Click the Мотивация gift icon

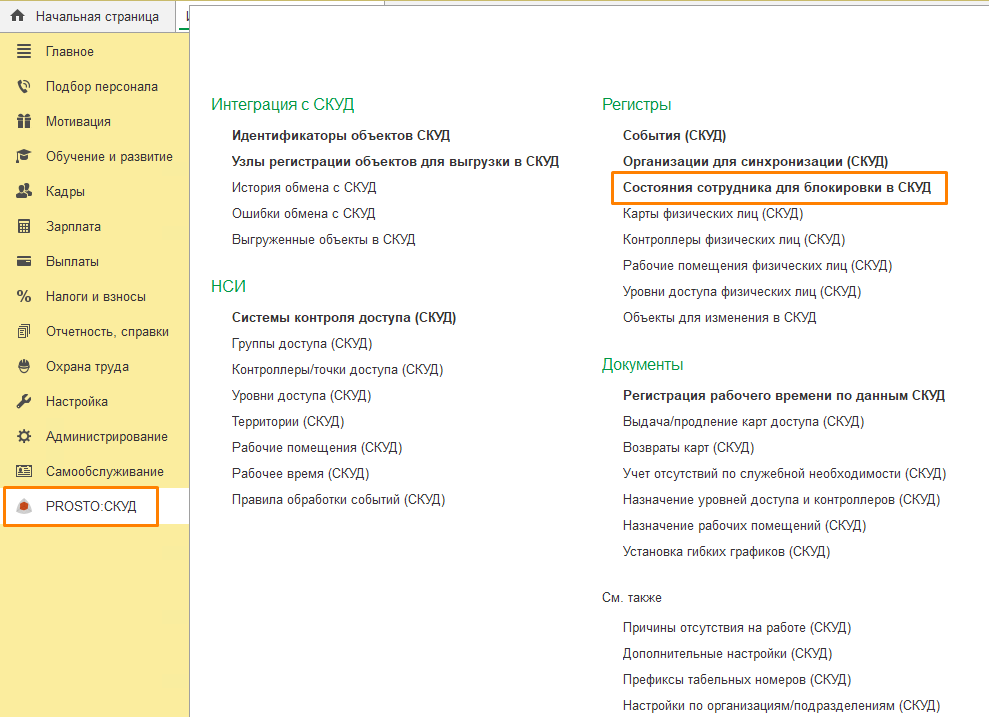24,122
